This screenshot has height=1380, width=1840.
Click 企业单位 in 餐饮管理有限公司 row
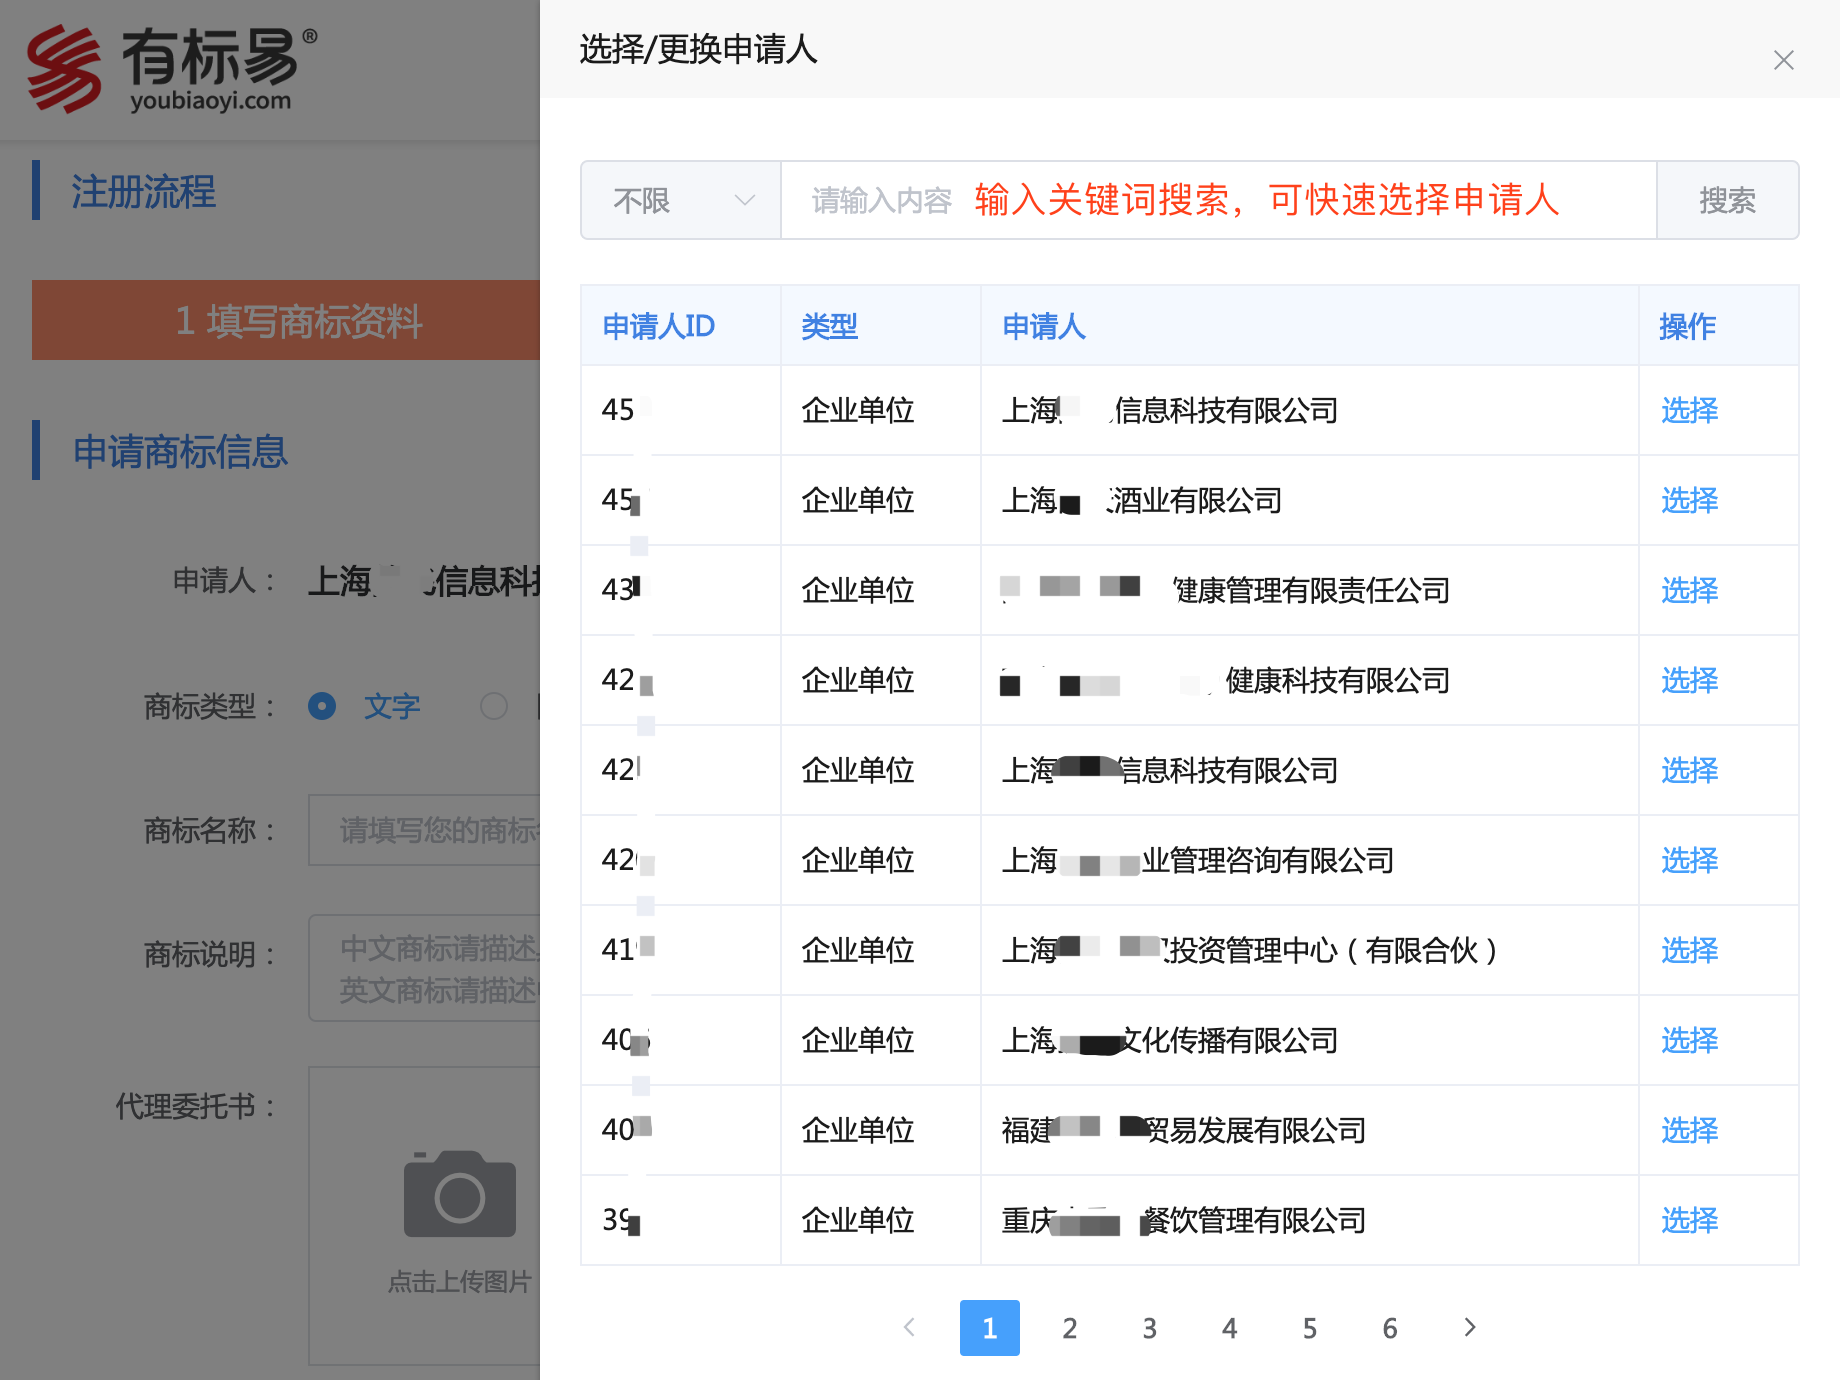tap(858, 1220)
